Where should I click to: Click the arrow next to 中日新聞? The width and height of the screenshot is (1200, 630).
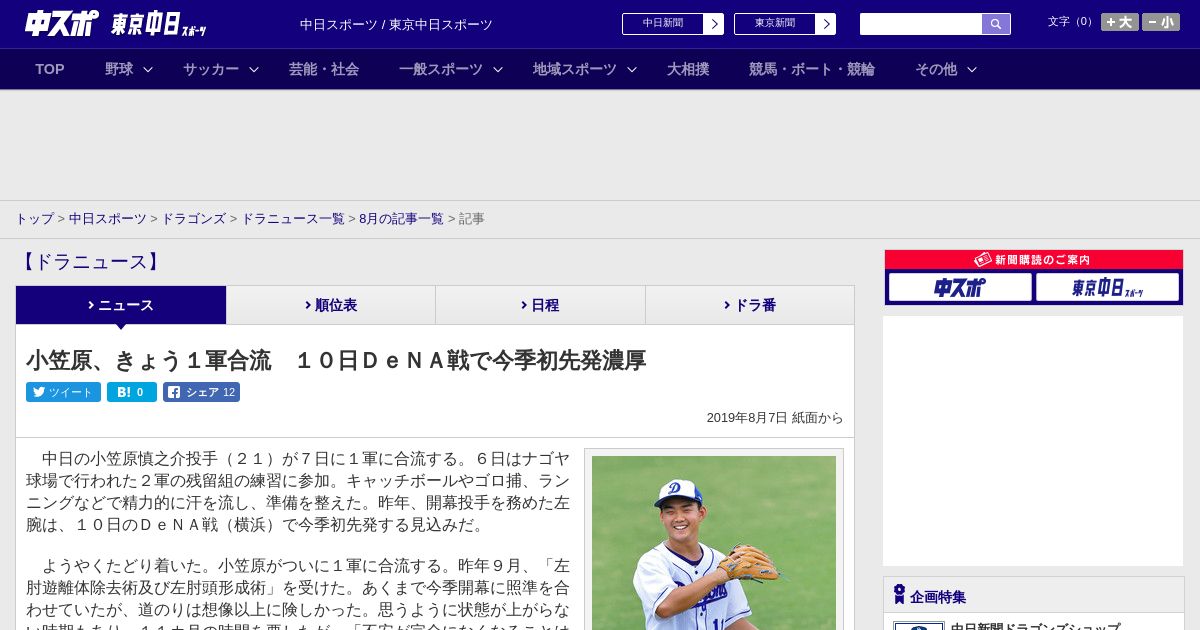point(714,24)
